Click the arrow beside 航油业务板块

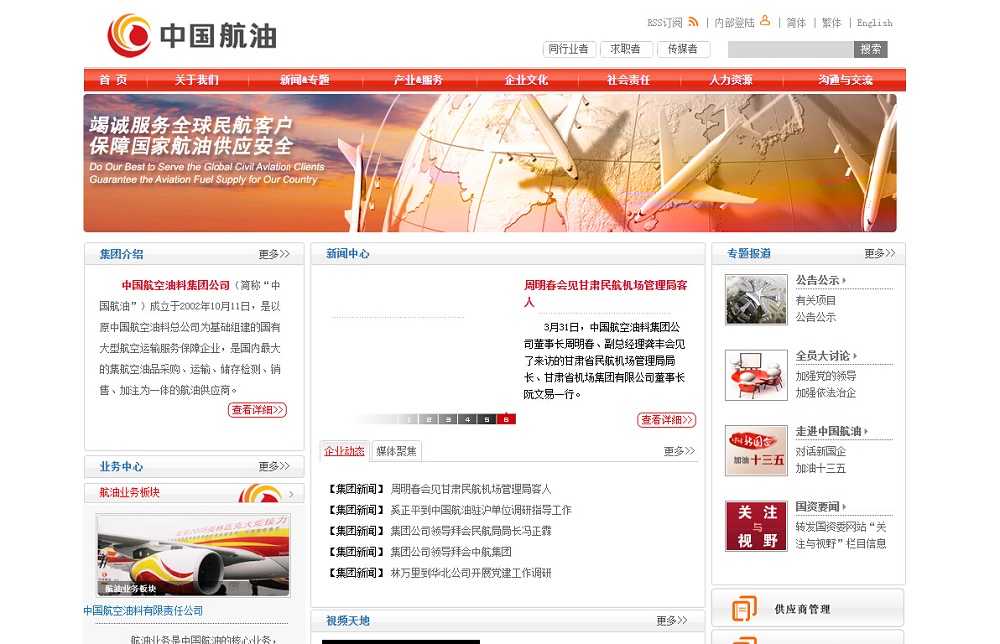291,494
